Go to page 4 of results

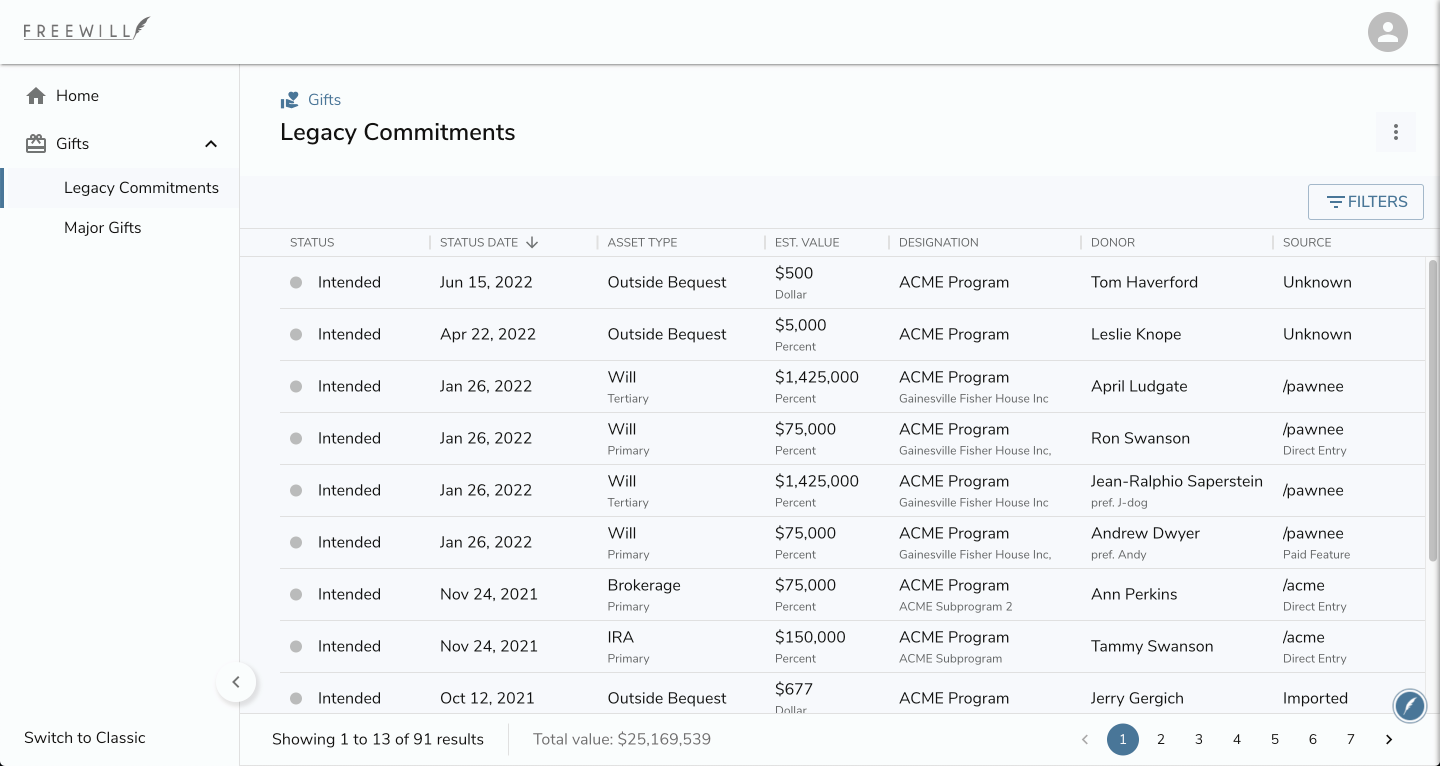(x=1236, y=740)
